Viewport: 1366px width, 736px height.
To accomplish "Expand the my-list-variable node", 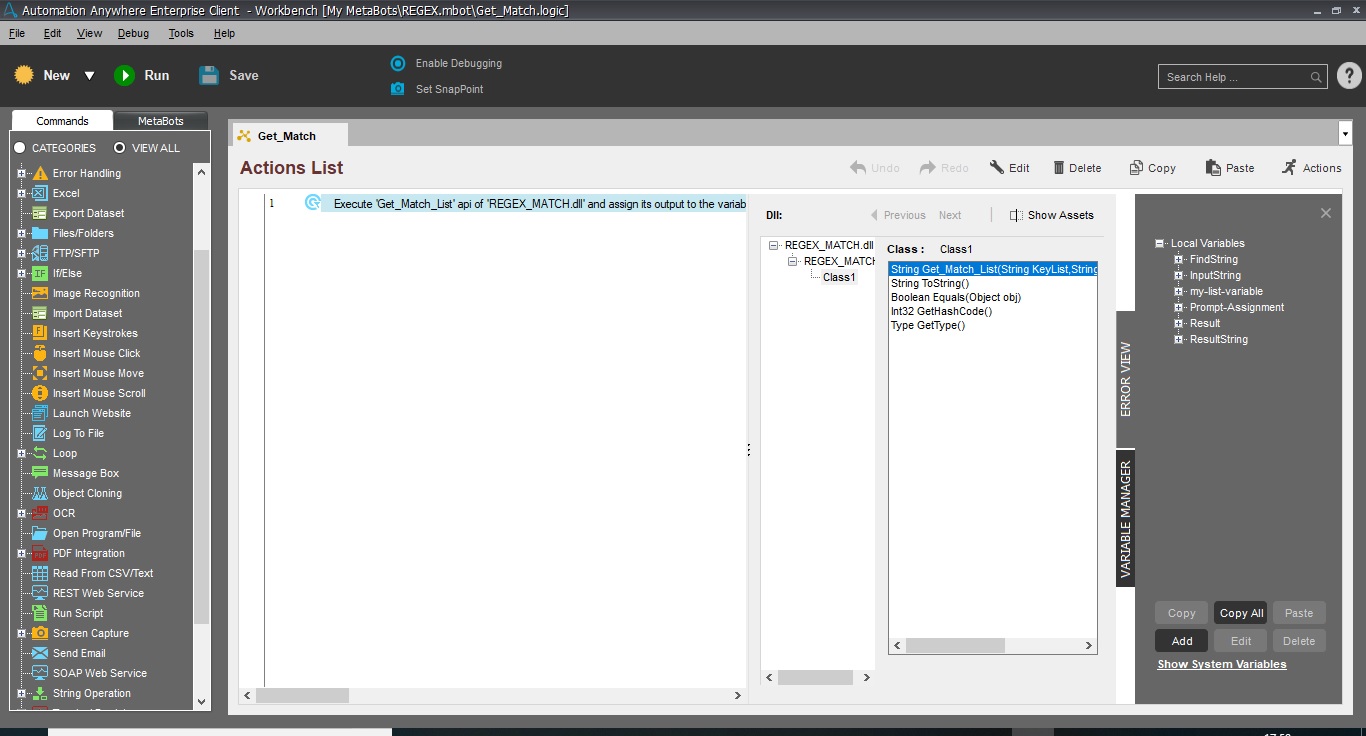I will click(x=1179, y=291).
